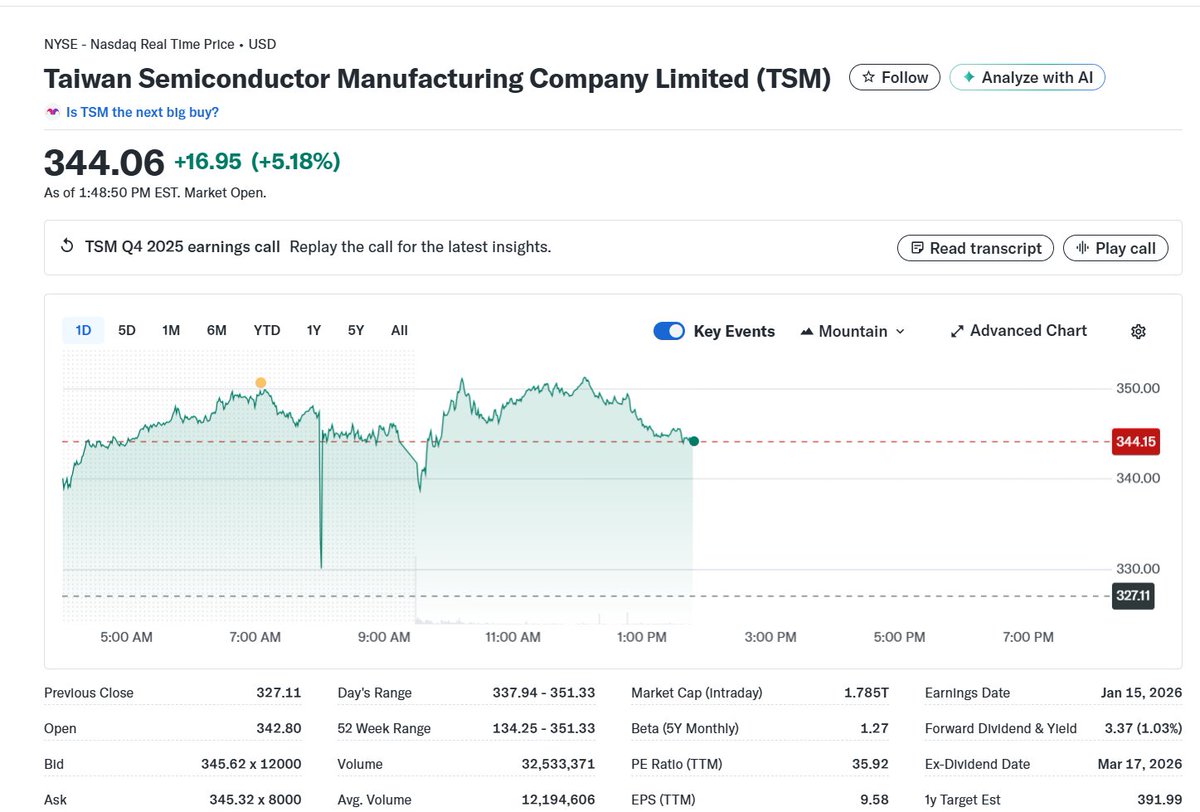Click the red 344.15 price label
1200x812 pixels.
[x=1134, y=441]
